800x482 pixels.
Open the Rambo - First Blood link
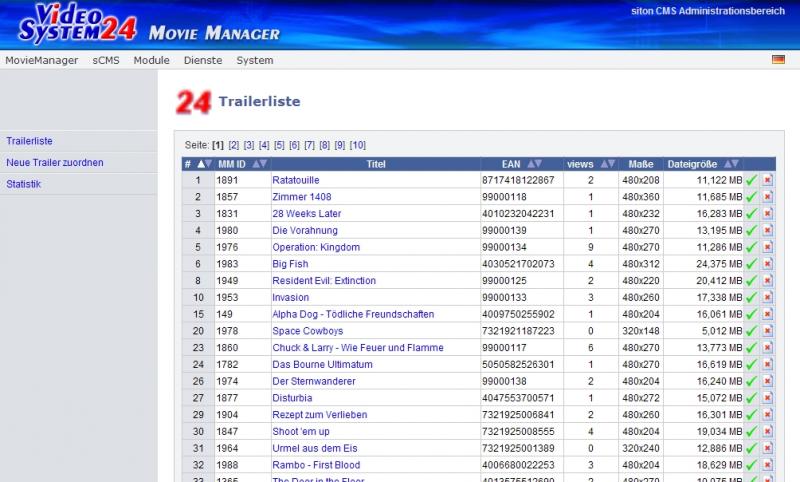tap(316, 465)
